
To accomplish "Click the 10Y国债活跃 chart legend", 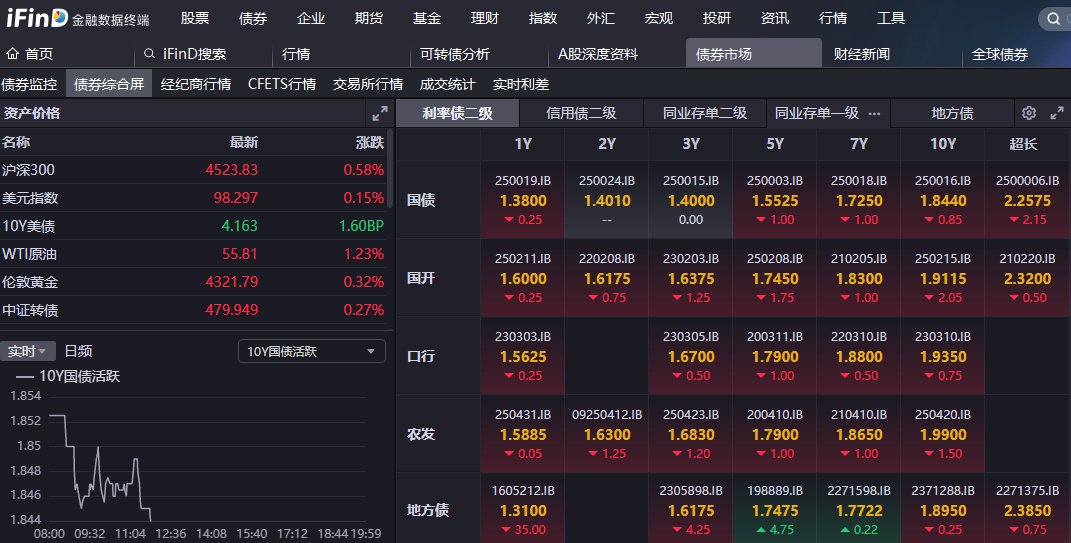I will [x=68, y=376].
